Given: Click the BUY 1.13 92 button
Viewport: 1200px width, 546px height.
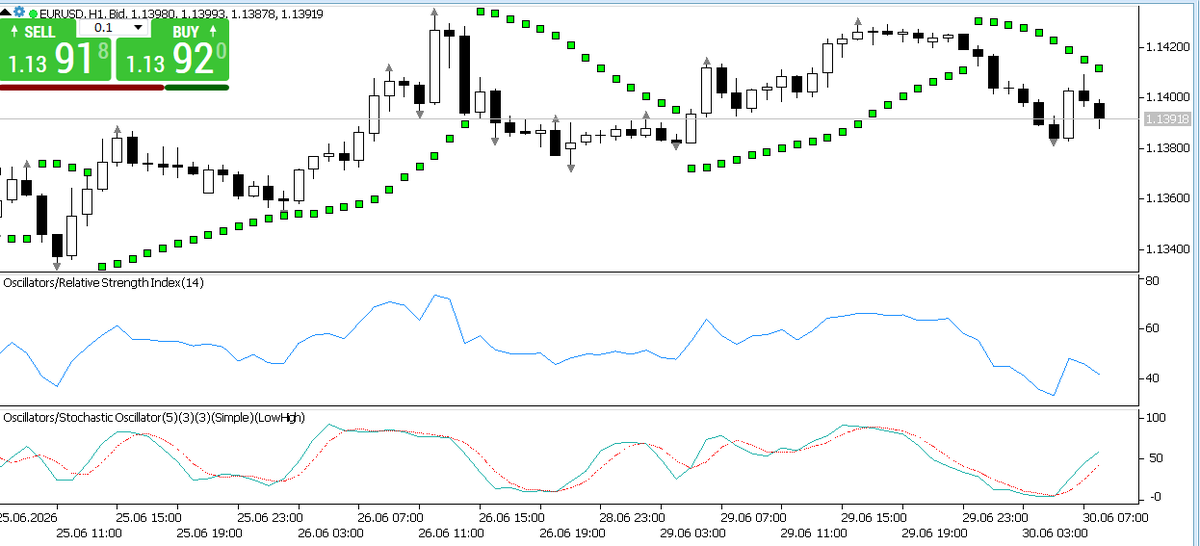Looking at the screenshot, I should tap(172, 52).
